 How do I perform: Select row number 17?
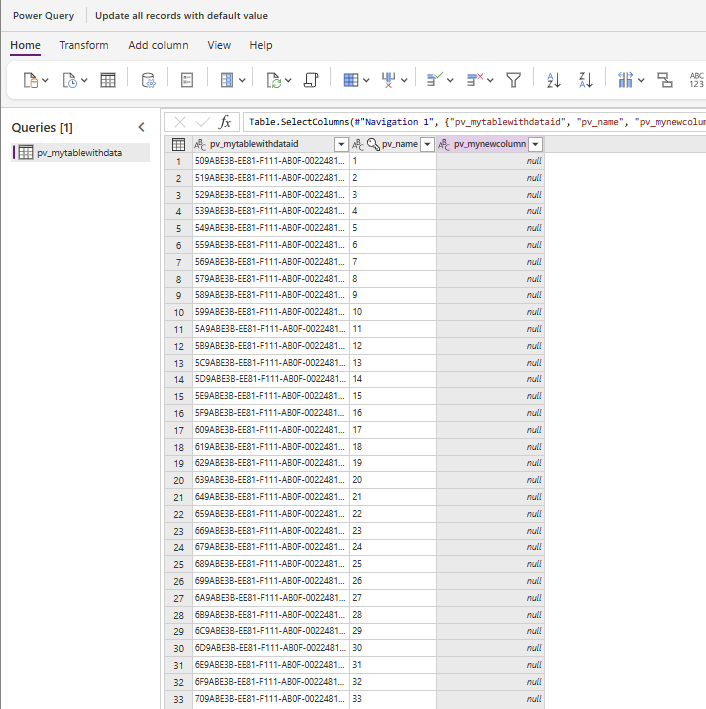coord(178,430)
